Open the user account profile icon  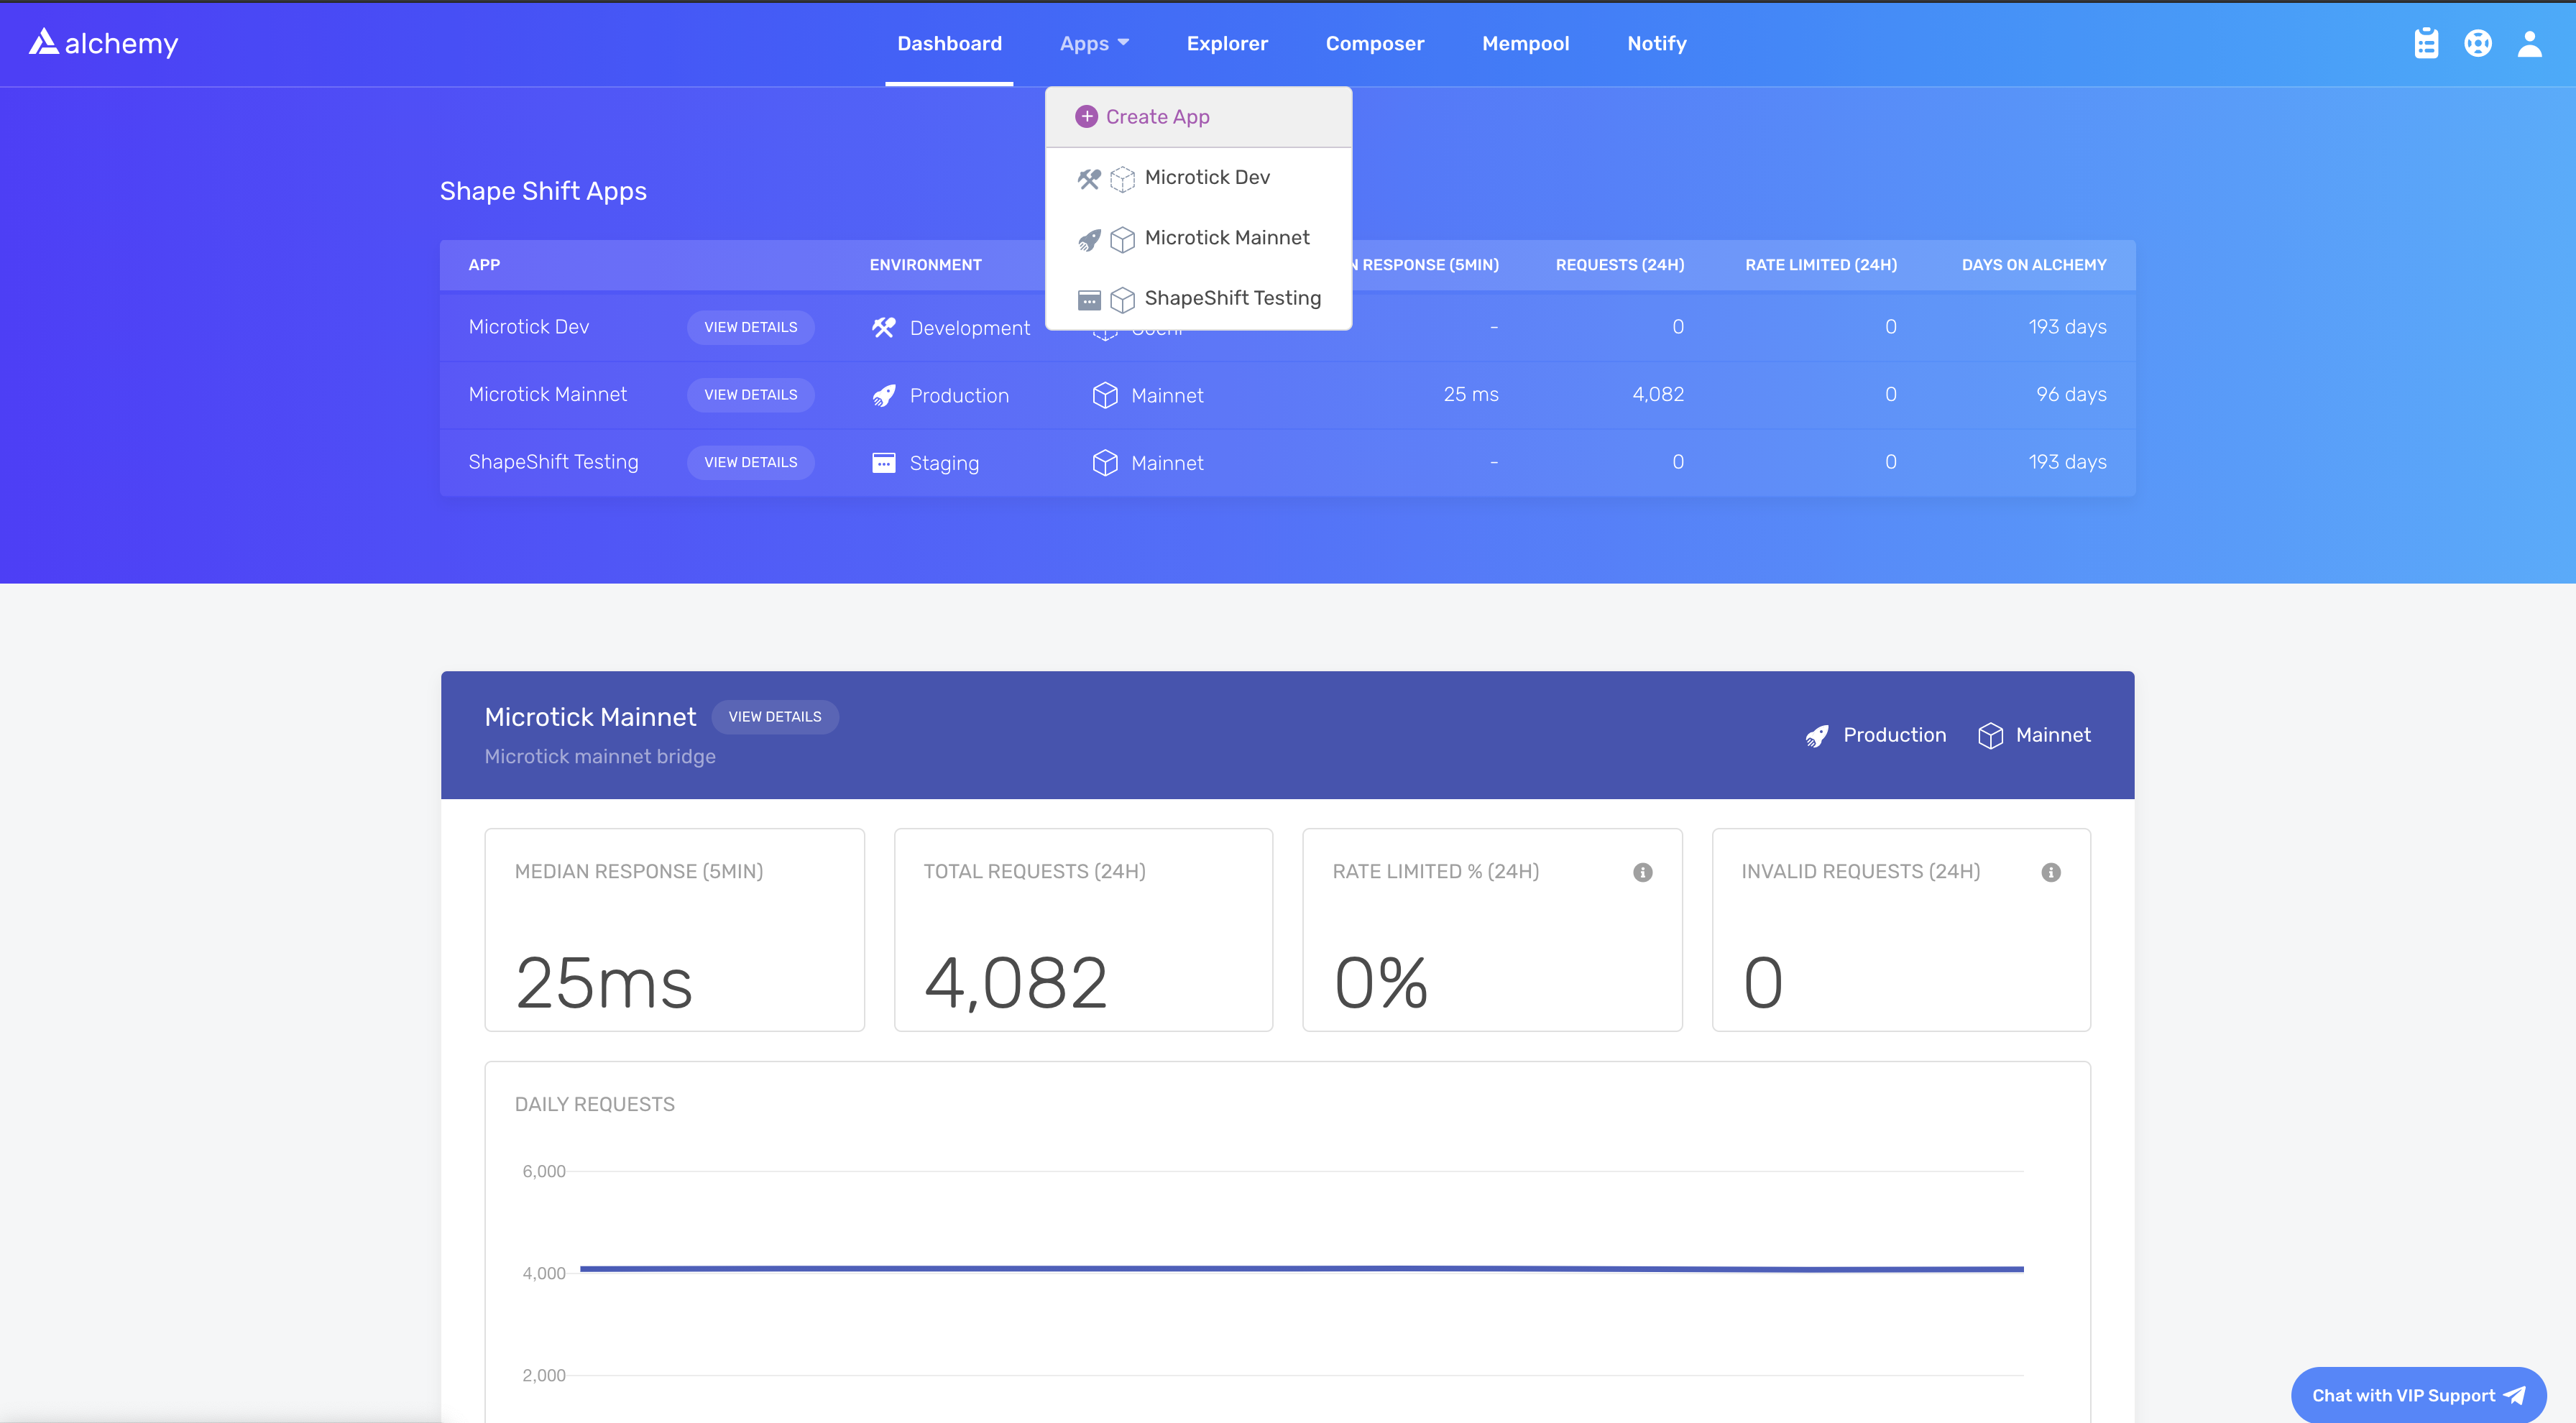click(2530, 43)
